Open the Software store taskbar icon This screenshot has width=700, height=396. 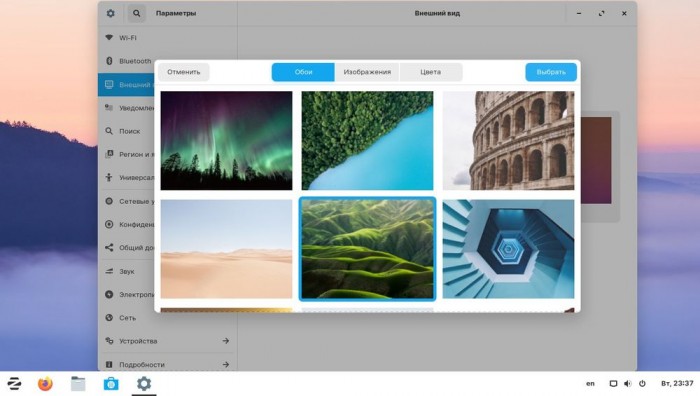[x=111, y=383]
